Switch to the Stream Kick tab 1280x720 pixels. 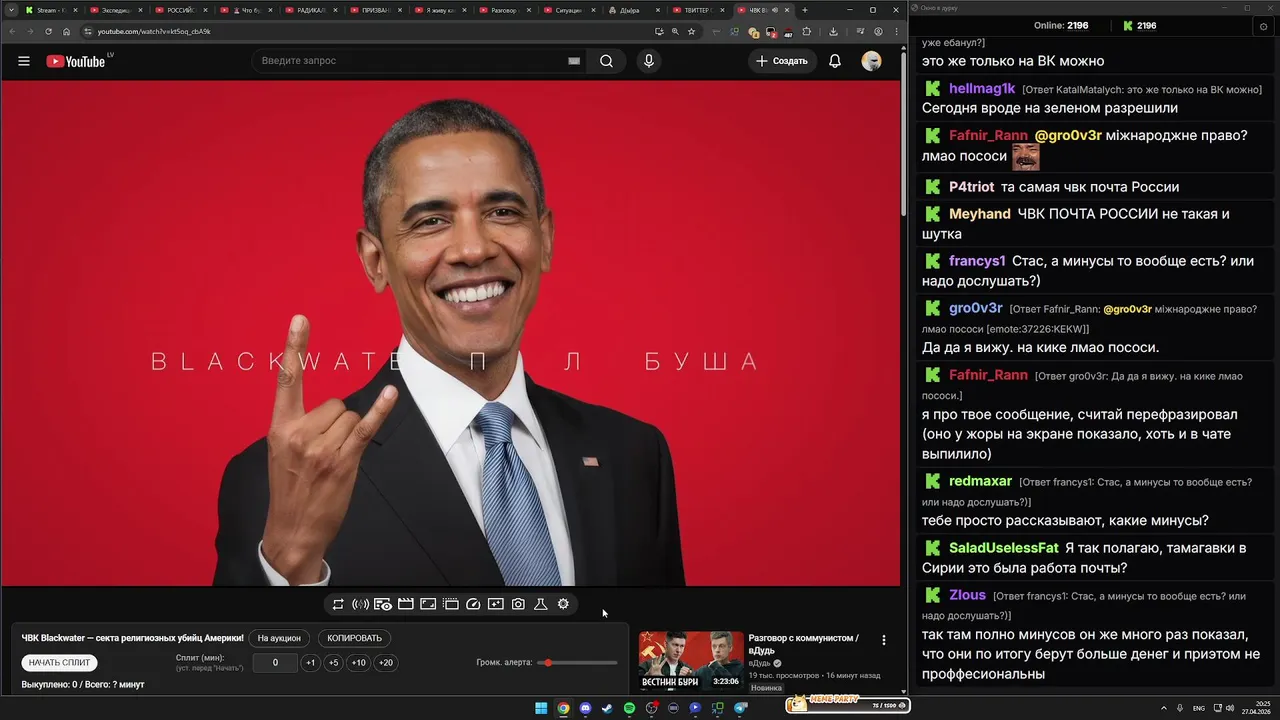point(50,10)
